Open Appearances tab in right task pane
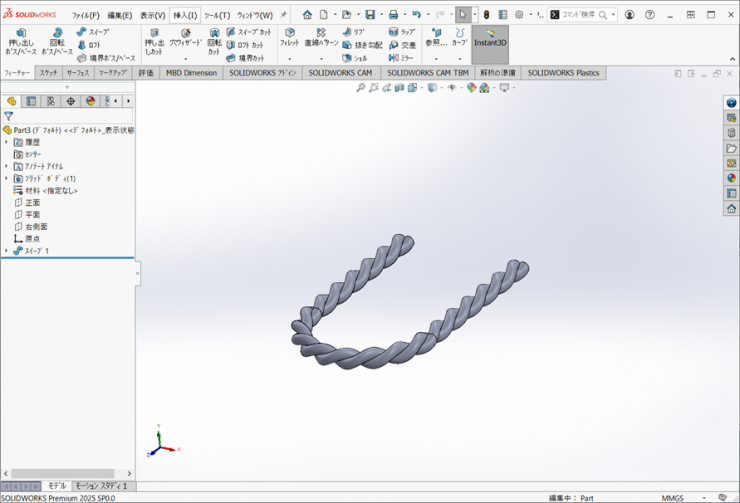The width and height of the screenshot is (740, 503). tap(731, 178)
